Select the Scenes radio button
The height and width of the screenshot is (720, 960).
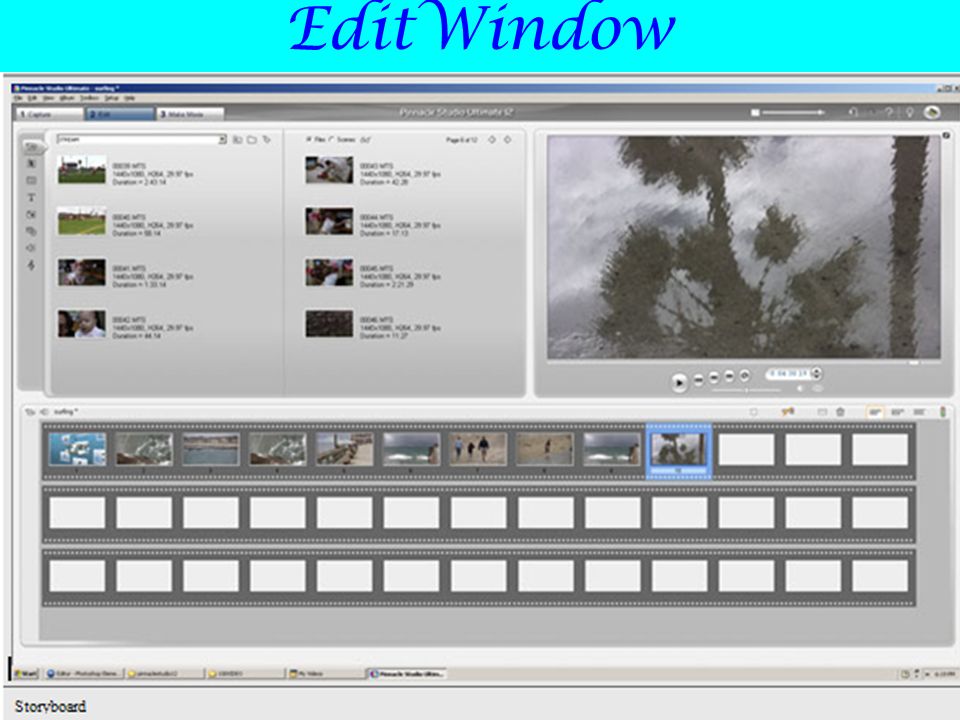(x=331, y=140)
